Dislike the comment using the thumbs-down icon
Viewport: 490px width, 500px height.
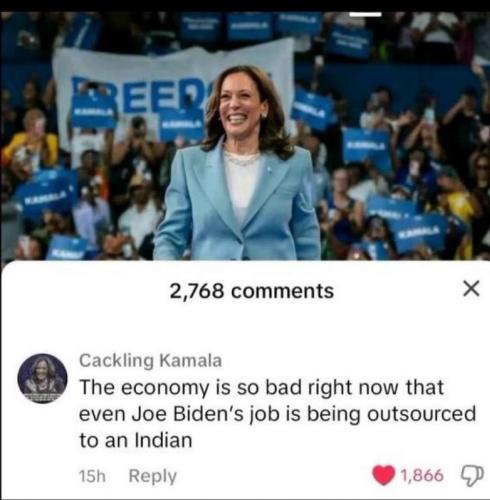[472, 476]
